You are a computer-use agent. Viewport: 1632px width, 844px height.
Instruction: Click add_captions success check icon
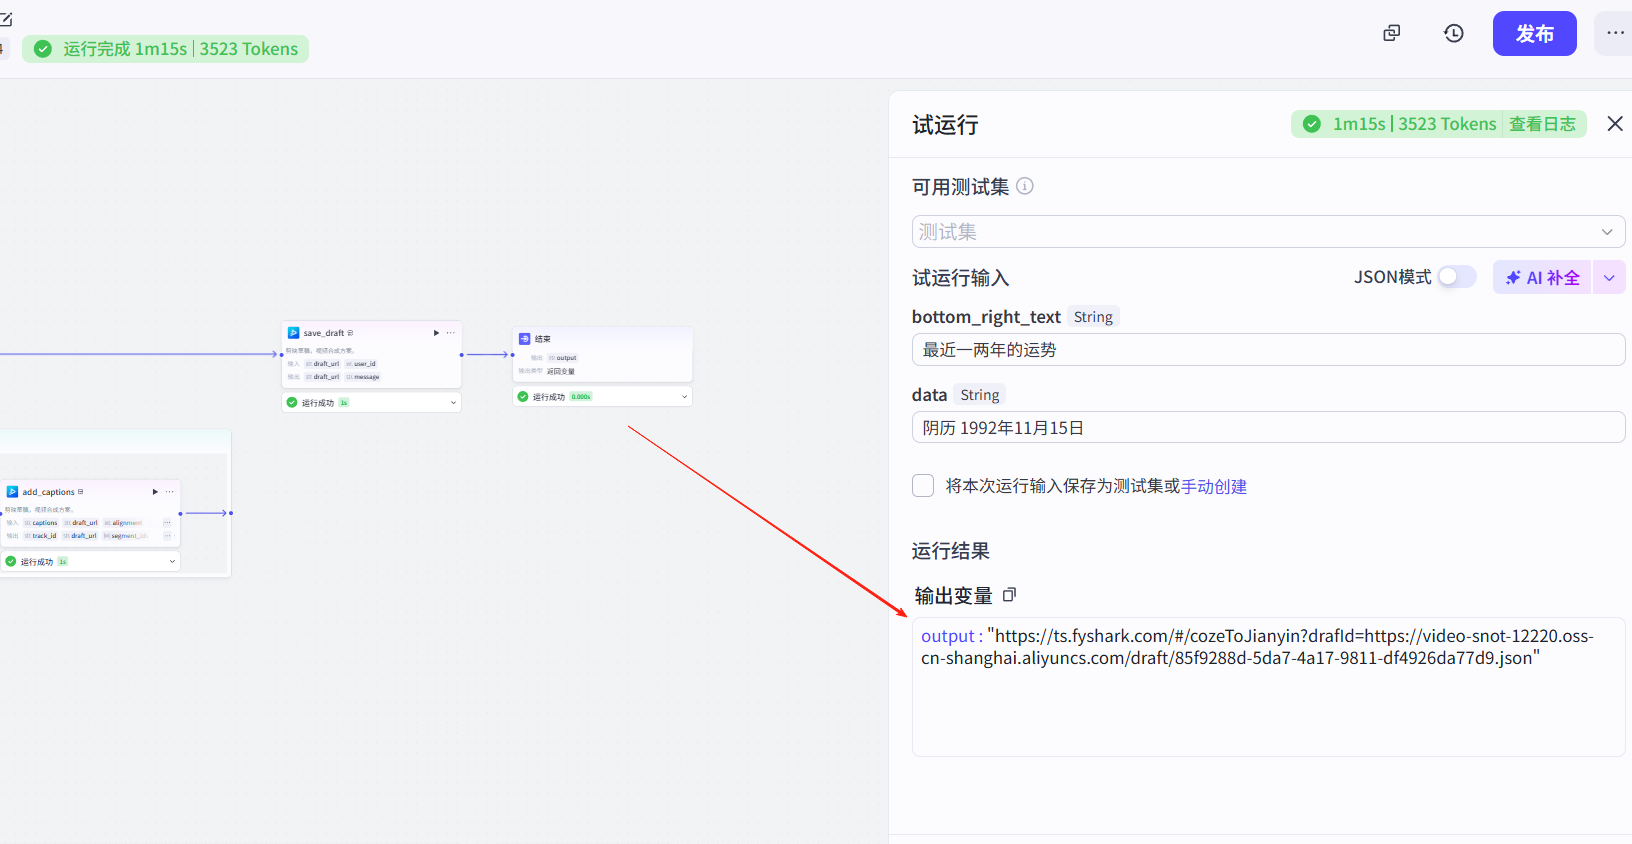coord(11,562)
